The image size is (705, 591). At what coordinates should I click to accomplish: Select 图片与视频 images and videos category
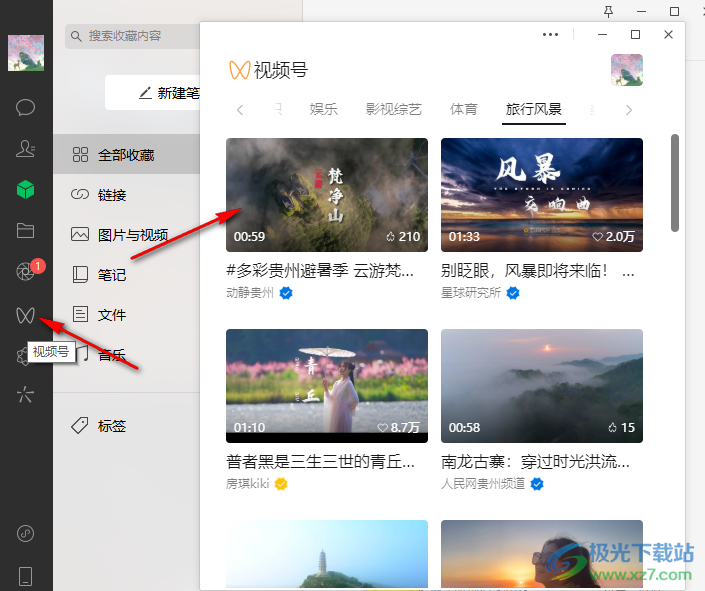(126, 235)
